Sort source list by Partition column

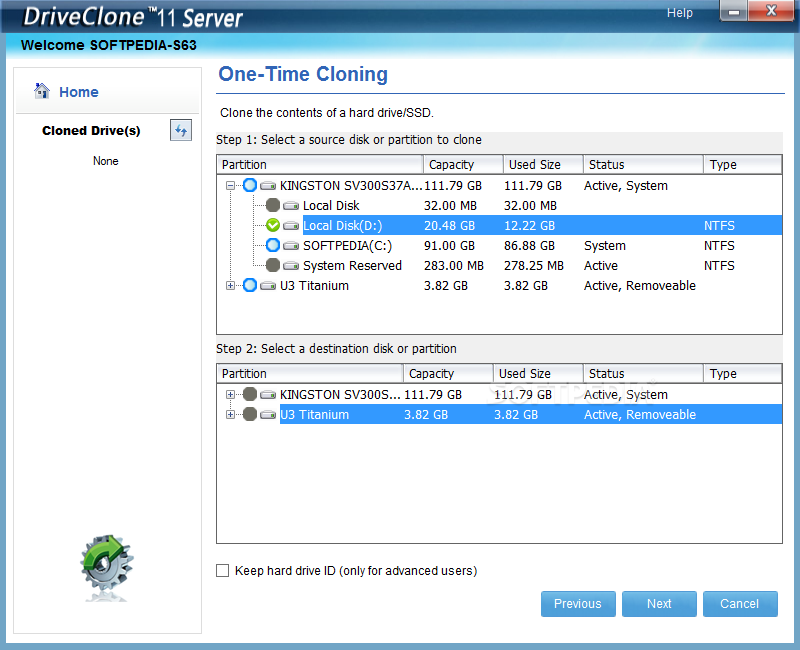click(x=320, y=164)
